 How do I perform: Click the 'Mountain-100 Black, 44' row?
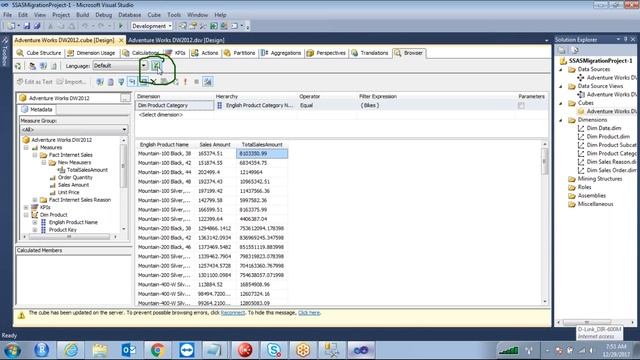coord(212,172)
